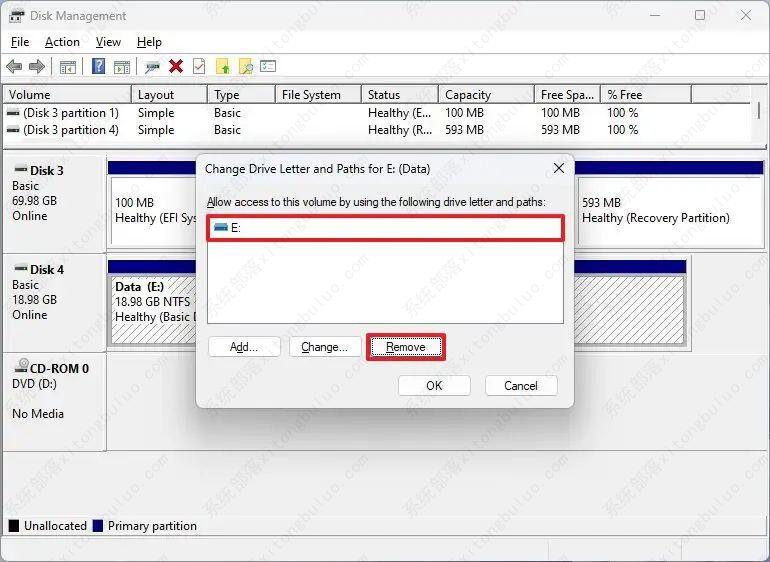Screen dimensions: 770x562
Task: Click the Properties checkmark page icon
Action: tap(199, 67)
